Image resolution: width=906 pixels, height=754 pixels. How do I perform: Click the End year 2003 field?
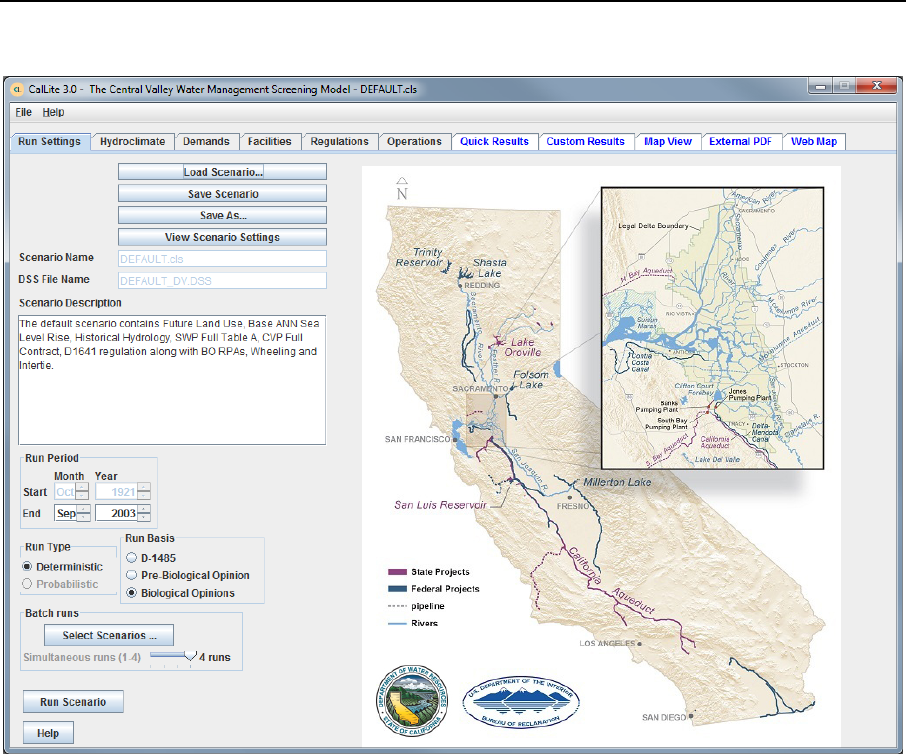point(116,513)
